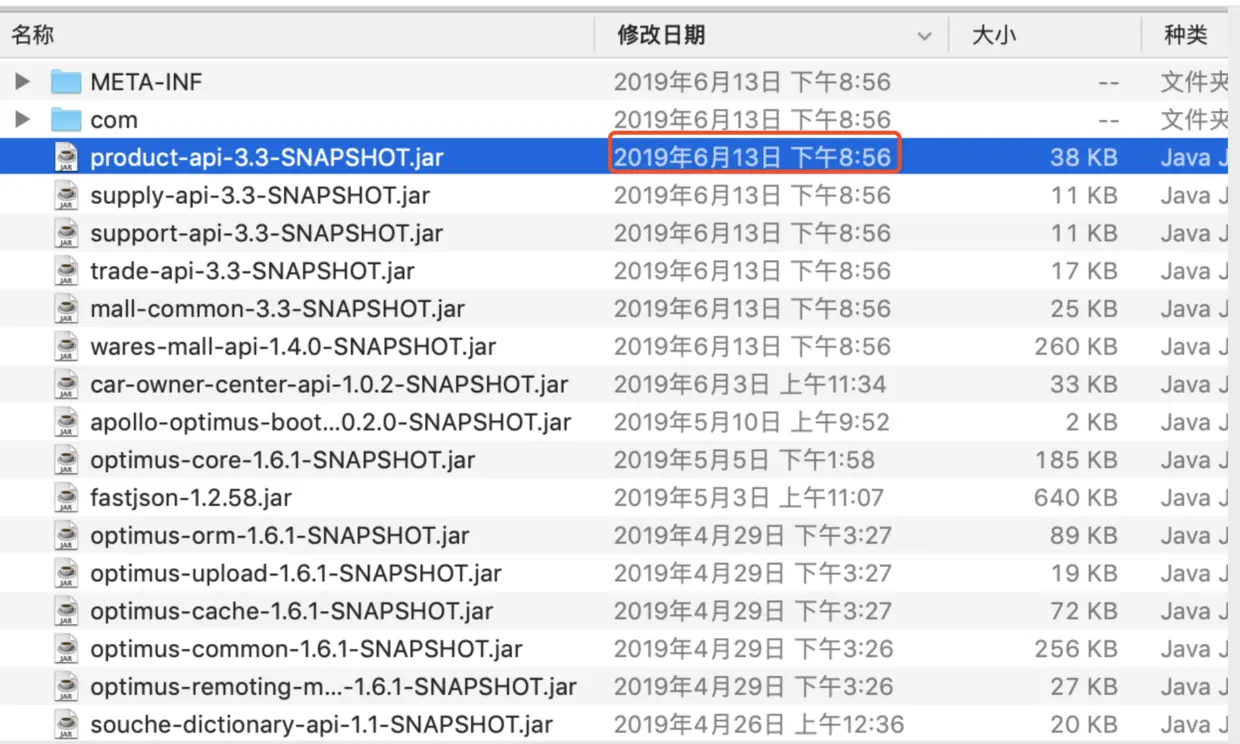Select file supply-api-3.3-SNAPSHOT.jar
The height and width of the screenshot is (744, 1240).
(x=260, y=195)
